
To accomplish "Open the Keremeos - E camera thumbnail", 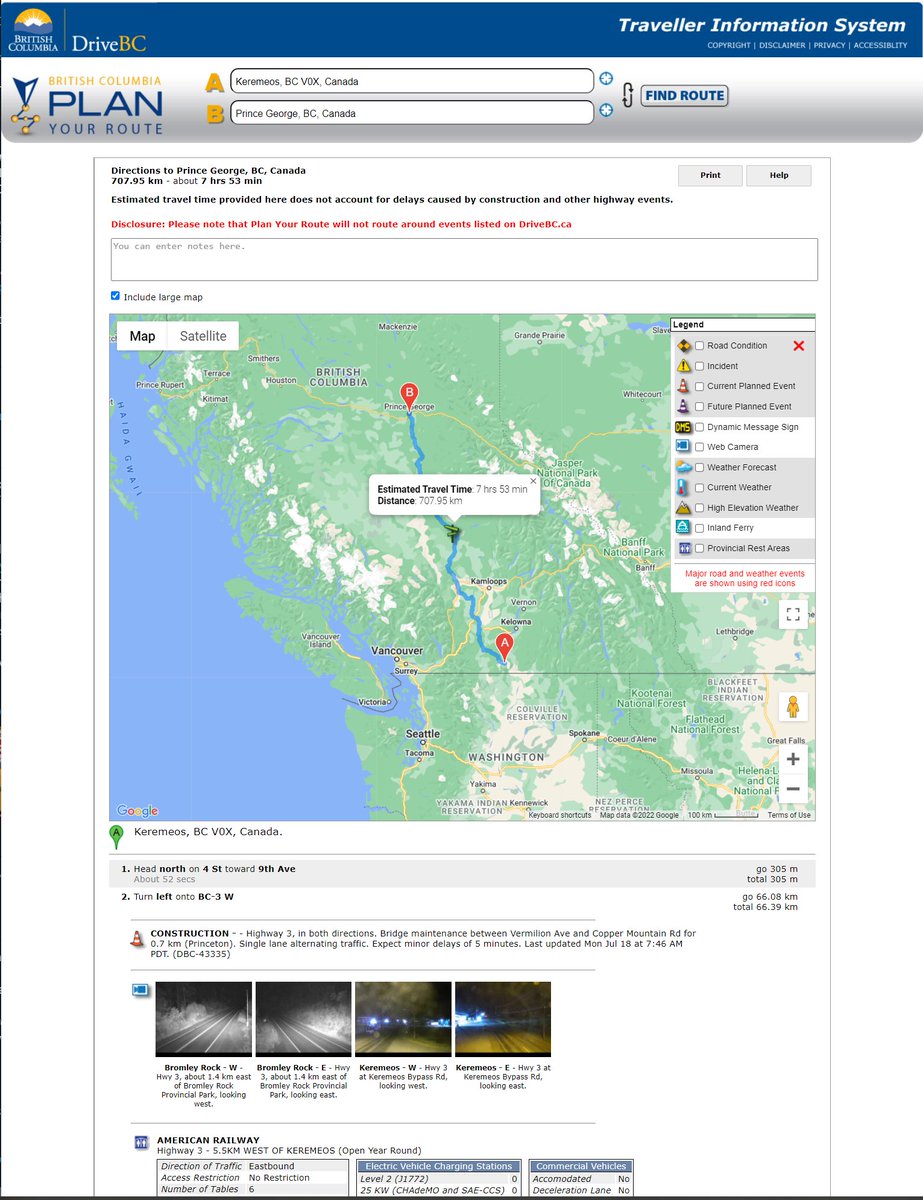I will point(502,1019).
